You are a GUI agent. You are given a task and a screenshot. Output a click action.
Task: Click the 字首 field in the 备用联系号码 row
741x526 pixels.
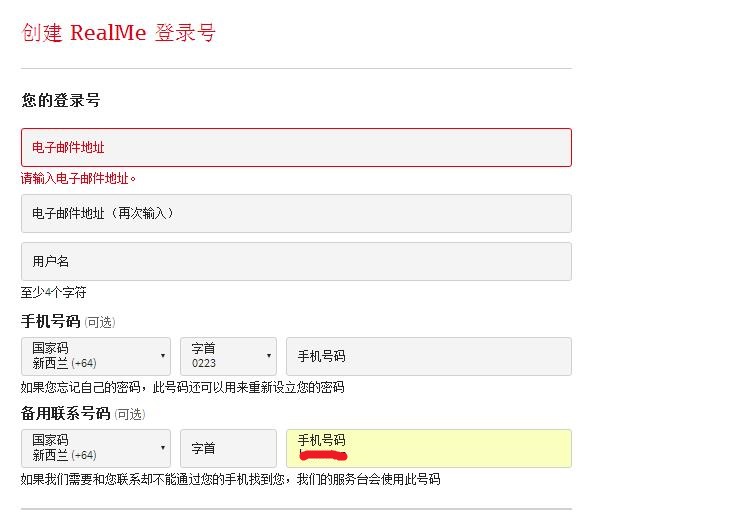coord(228,448)
